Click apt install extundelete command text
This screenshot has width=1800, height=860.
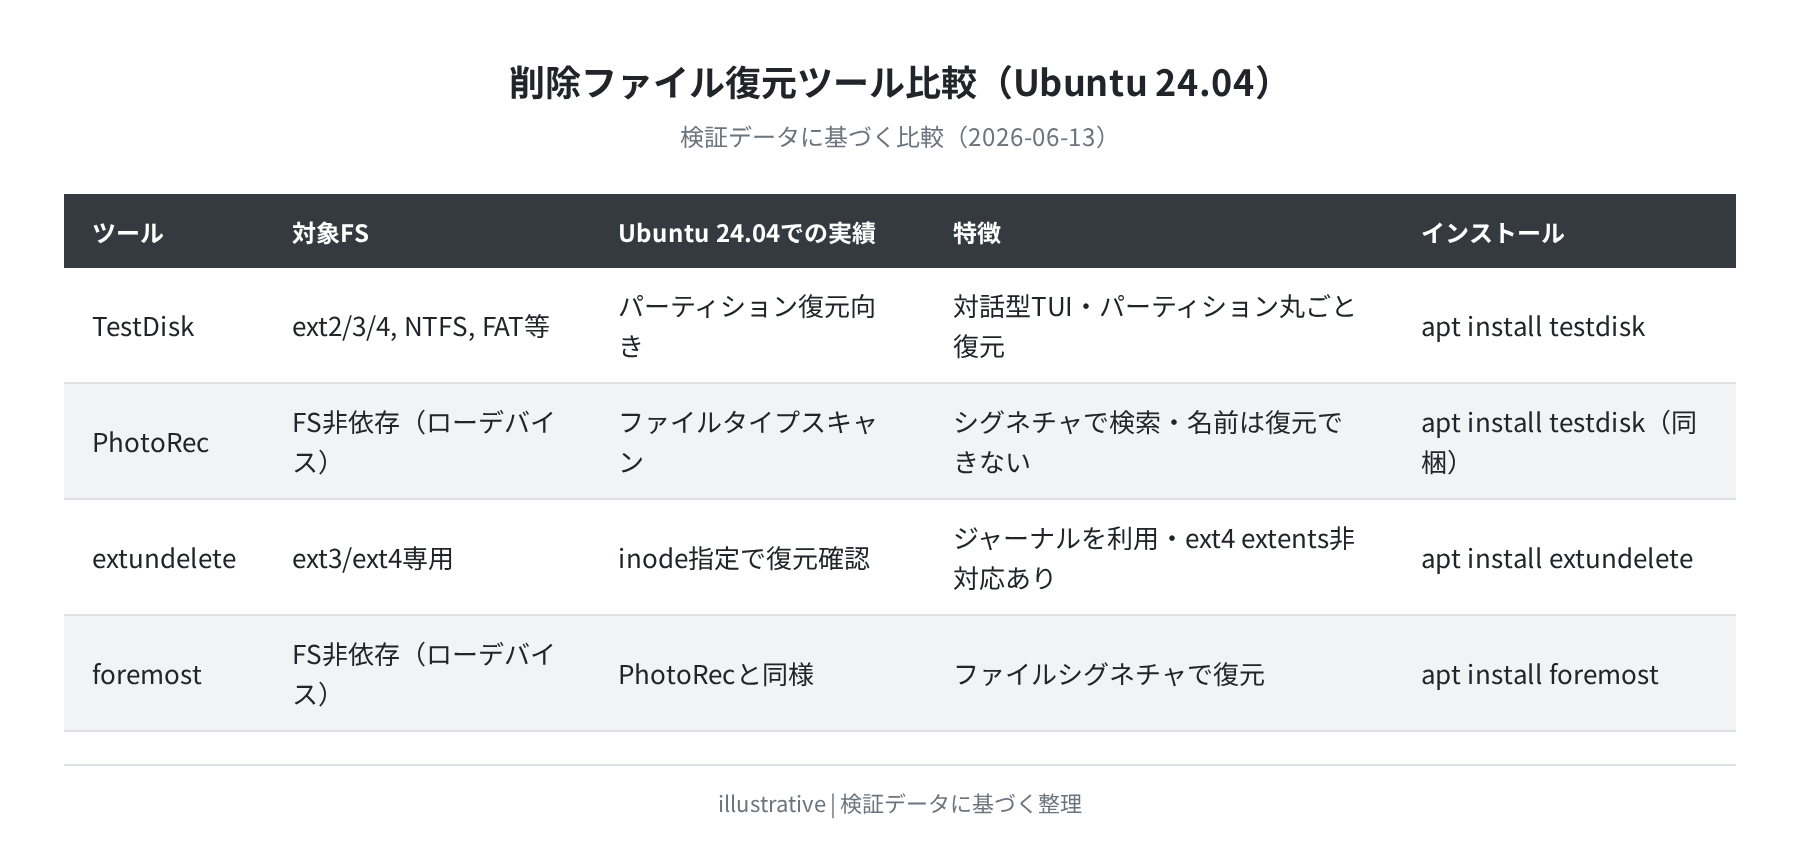(1557, 559)
